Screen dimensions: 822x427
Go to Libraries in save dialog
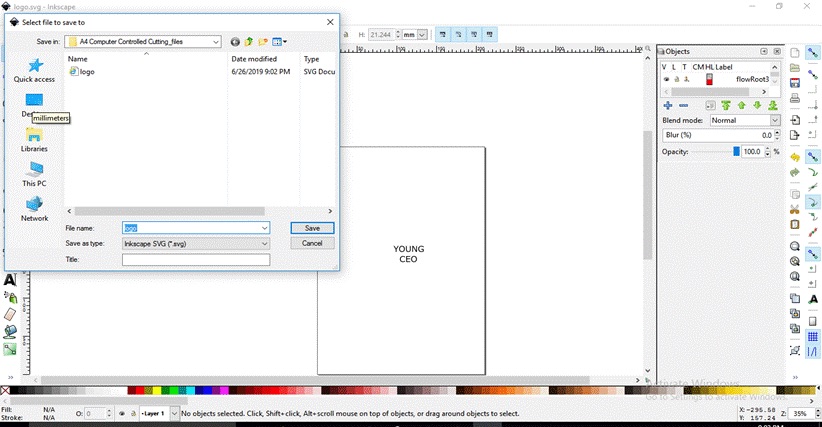34,139
